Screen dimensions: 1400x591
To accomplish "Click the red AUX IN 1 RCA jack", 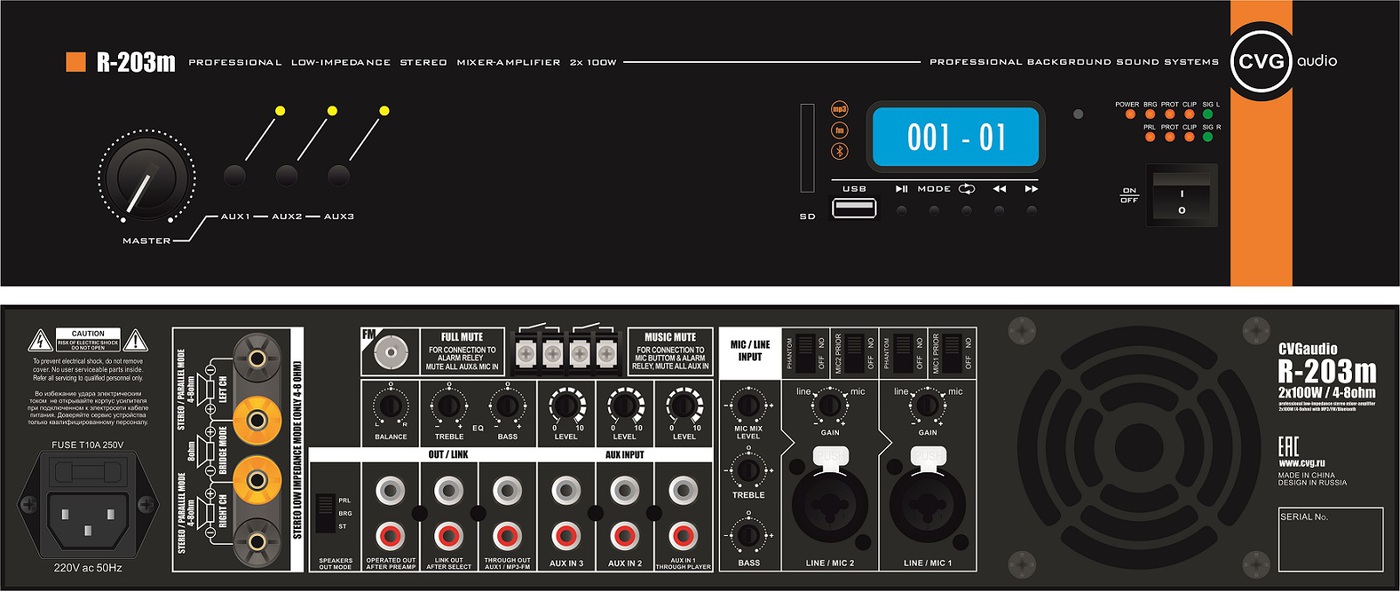I will coord(684,537).
